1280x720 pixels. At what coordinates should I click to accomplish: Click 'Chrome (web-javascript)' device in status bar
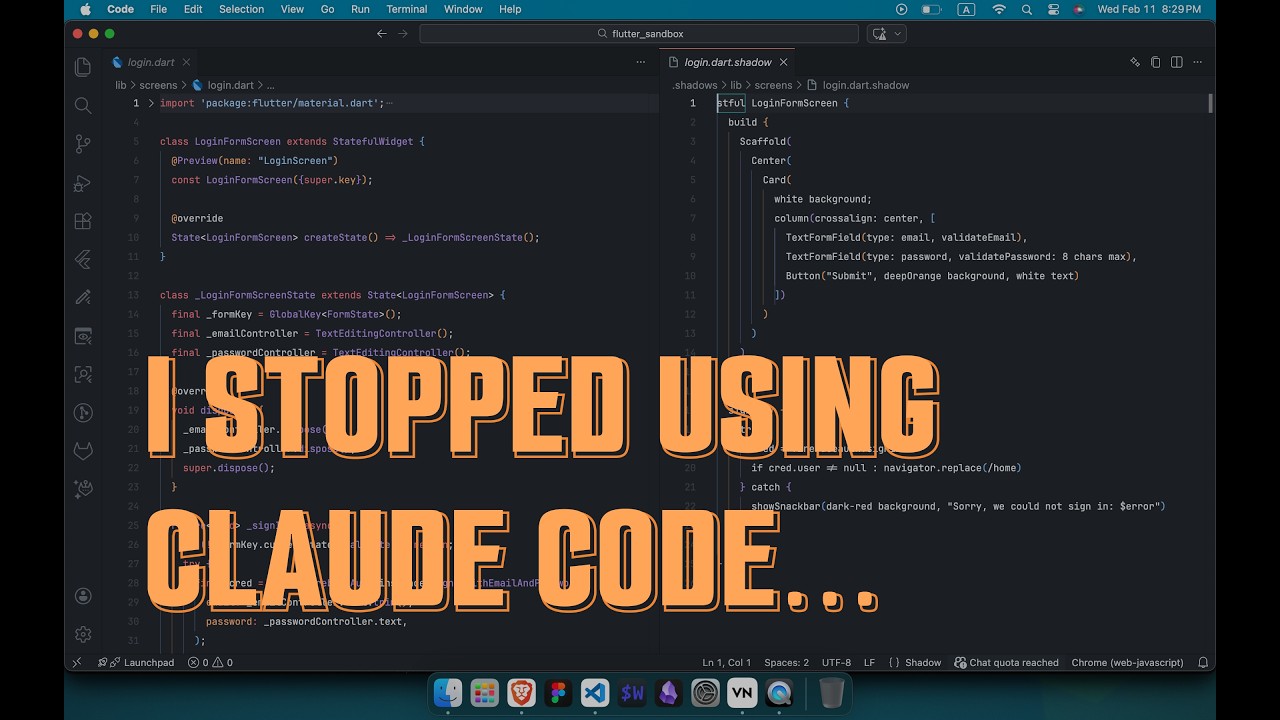click(1127, 662)
